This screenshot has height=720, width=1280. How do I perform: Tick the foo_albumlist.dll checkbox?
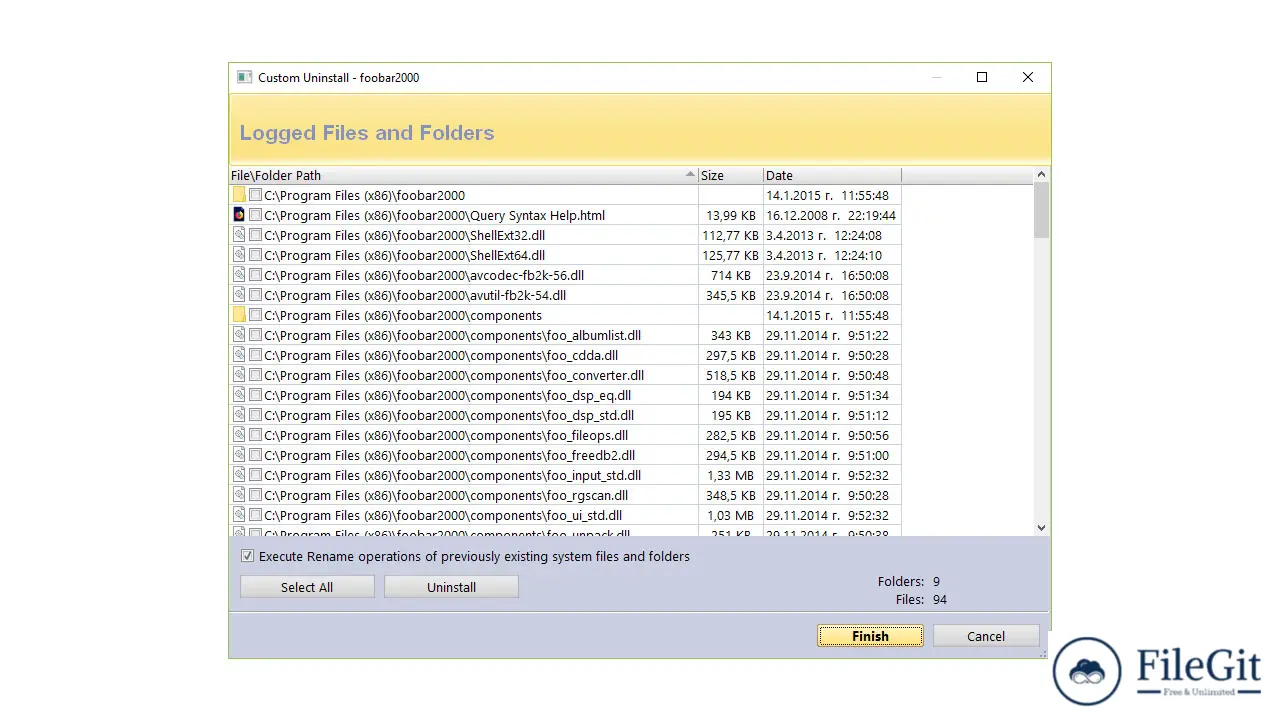click(x=256, y=335)
